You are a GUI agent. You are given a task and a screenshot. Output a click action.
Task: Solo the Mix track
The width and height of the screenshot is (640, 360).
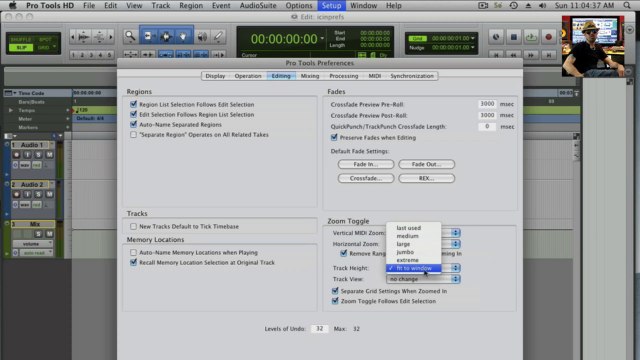coord(38,234)
